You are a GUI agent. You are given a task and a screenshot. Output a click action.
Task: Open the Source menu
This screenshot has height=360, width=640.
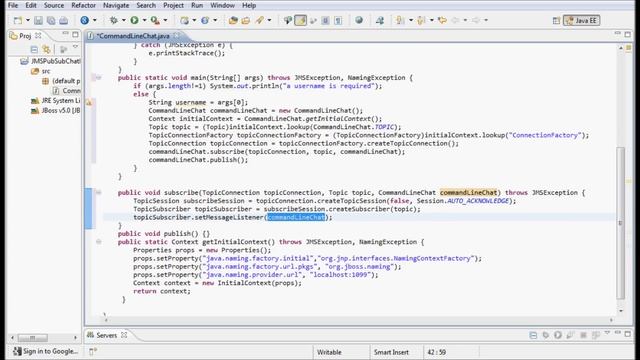[x=54, y=5]
